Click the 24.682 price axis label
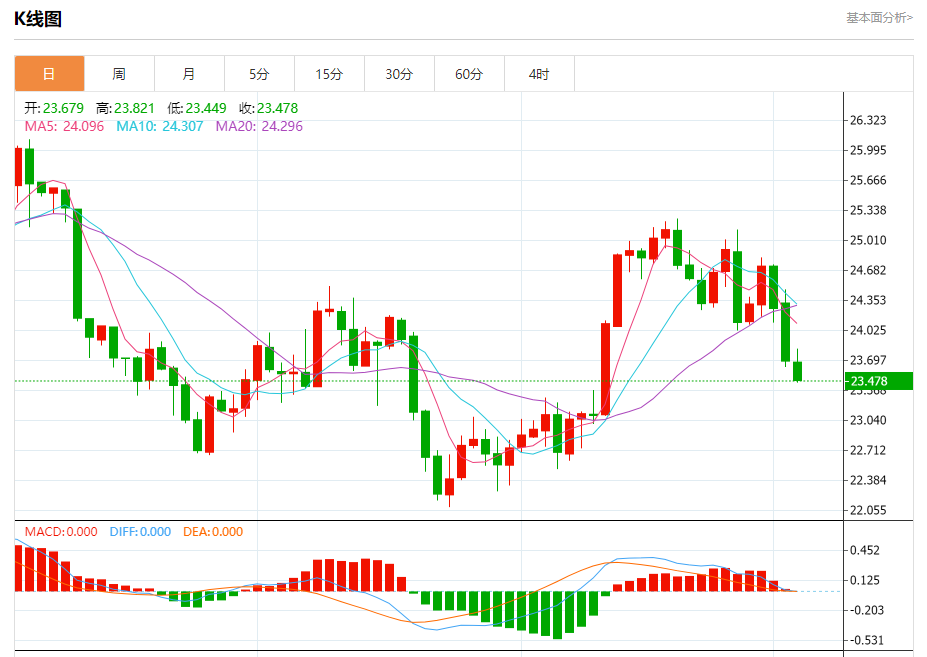 pyautogui.click(x=868, y=270)
